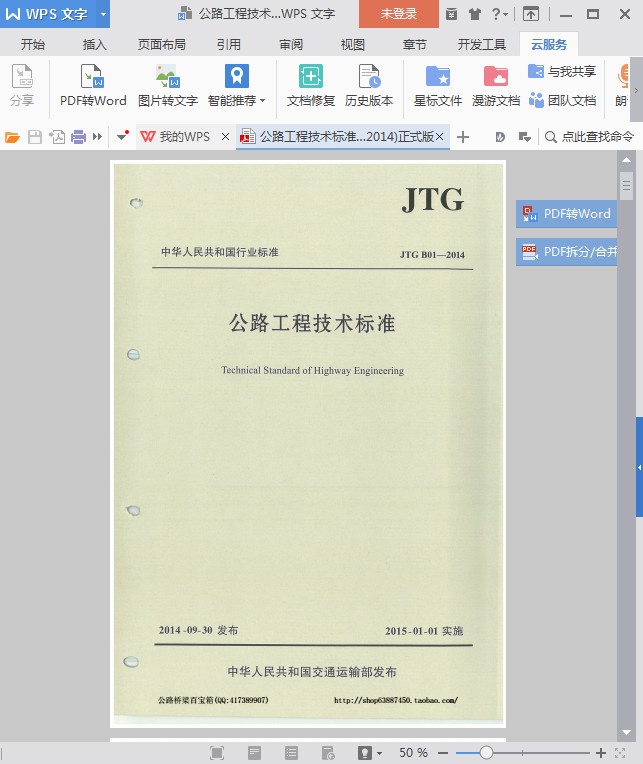643x764 pixels.
Task: Zoom out with minus button
Action: [443, 753]
